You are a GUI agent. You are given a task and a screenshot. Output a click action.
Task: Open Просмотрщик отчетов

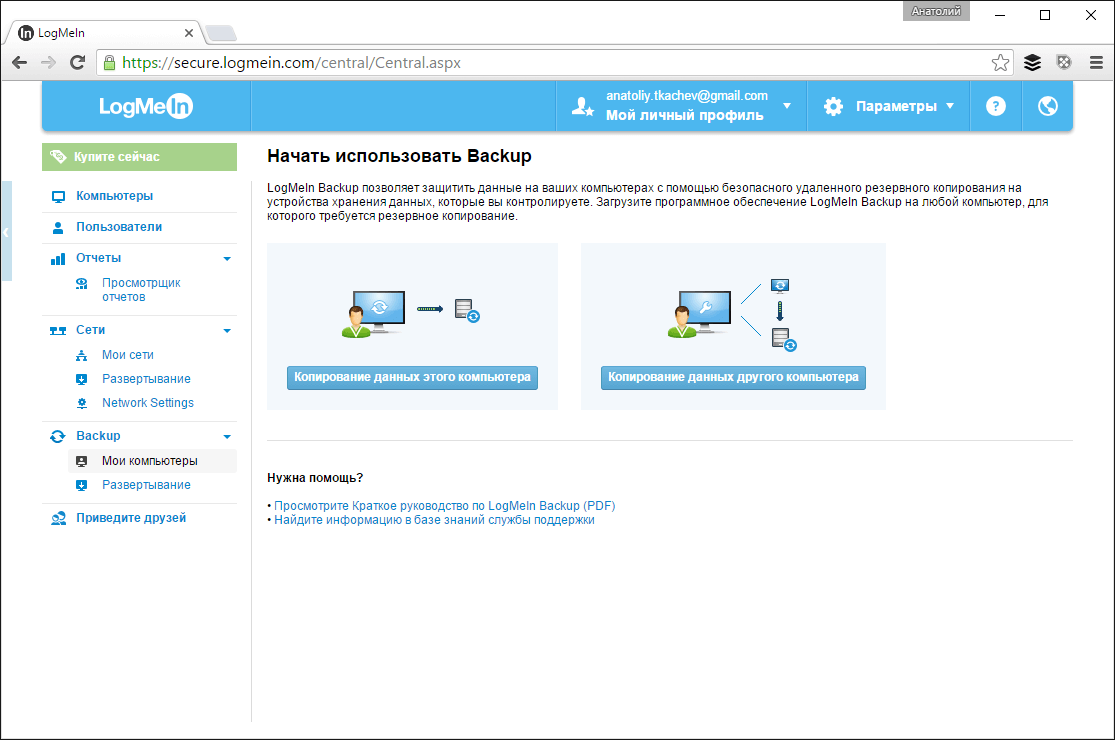coord(141,290)
